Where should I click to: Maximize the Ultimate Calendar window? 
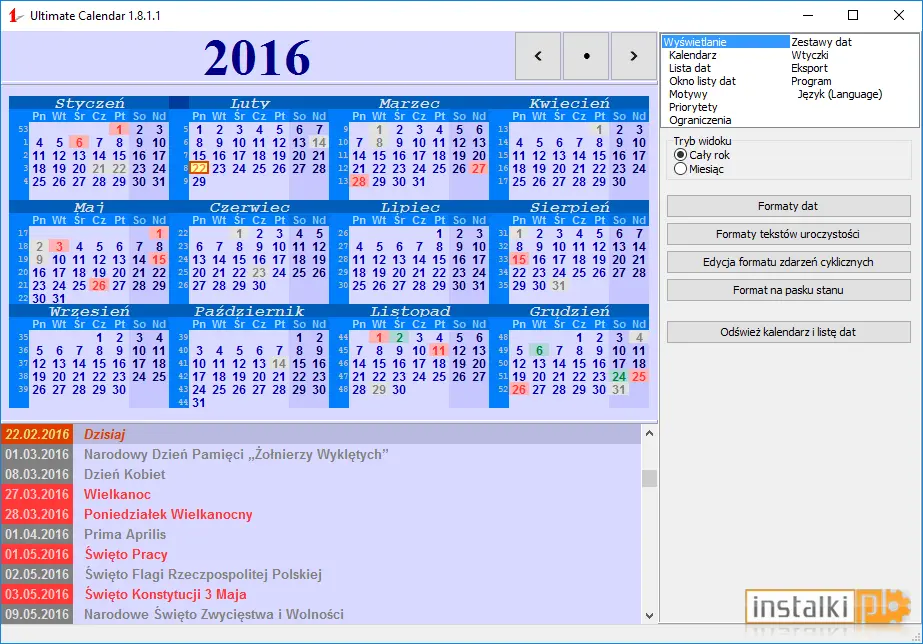(853, 15)
